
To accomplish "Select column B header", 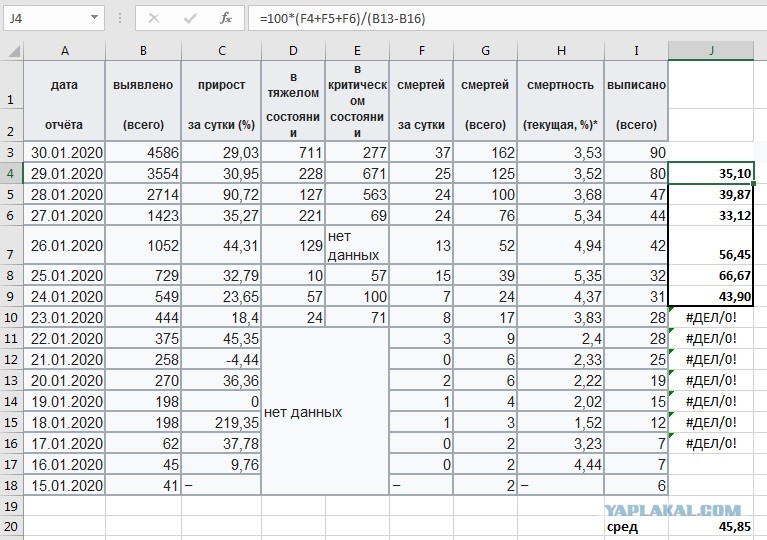I will [x=143, y=50].
